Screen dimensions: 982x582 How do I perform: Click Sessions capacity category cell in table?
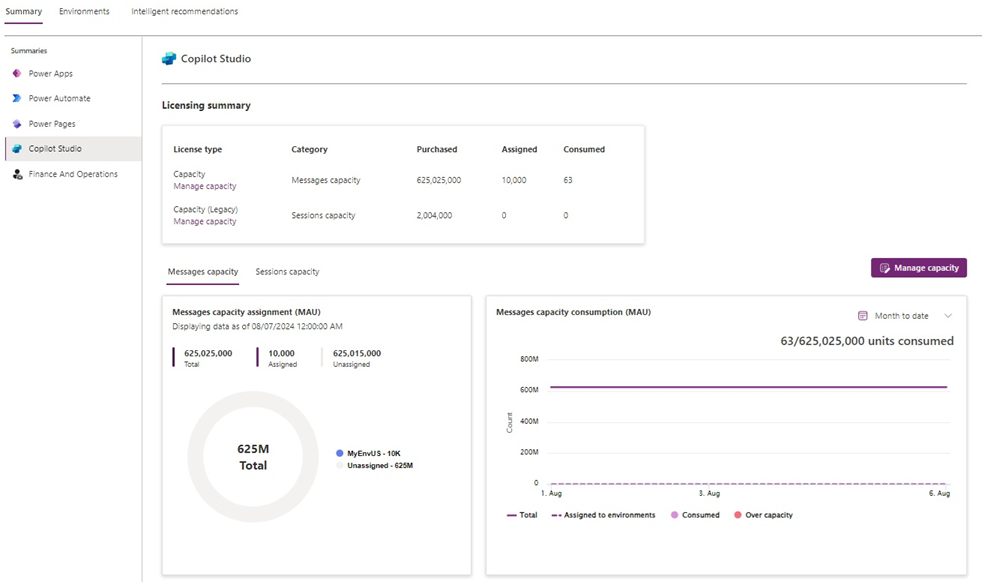pos(323,215)
